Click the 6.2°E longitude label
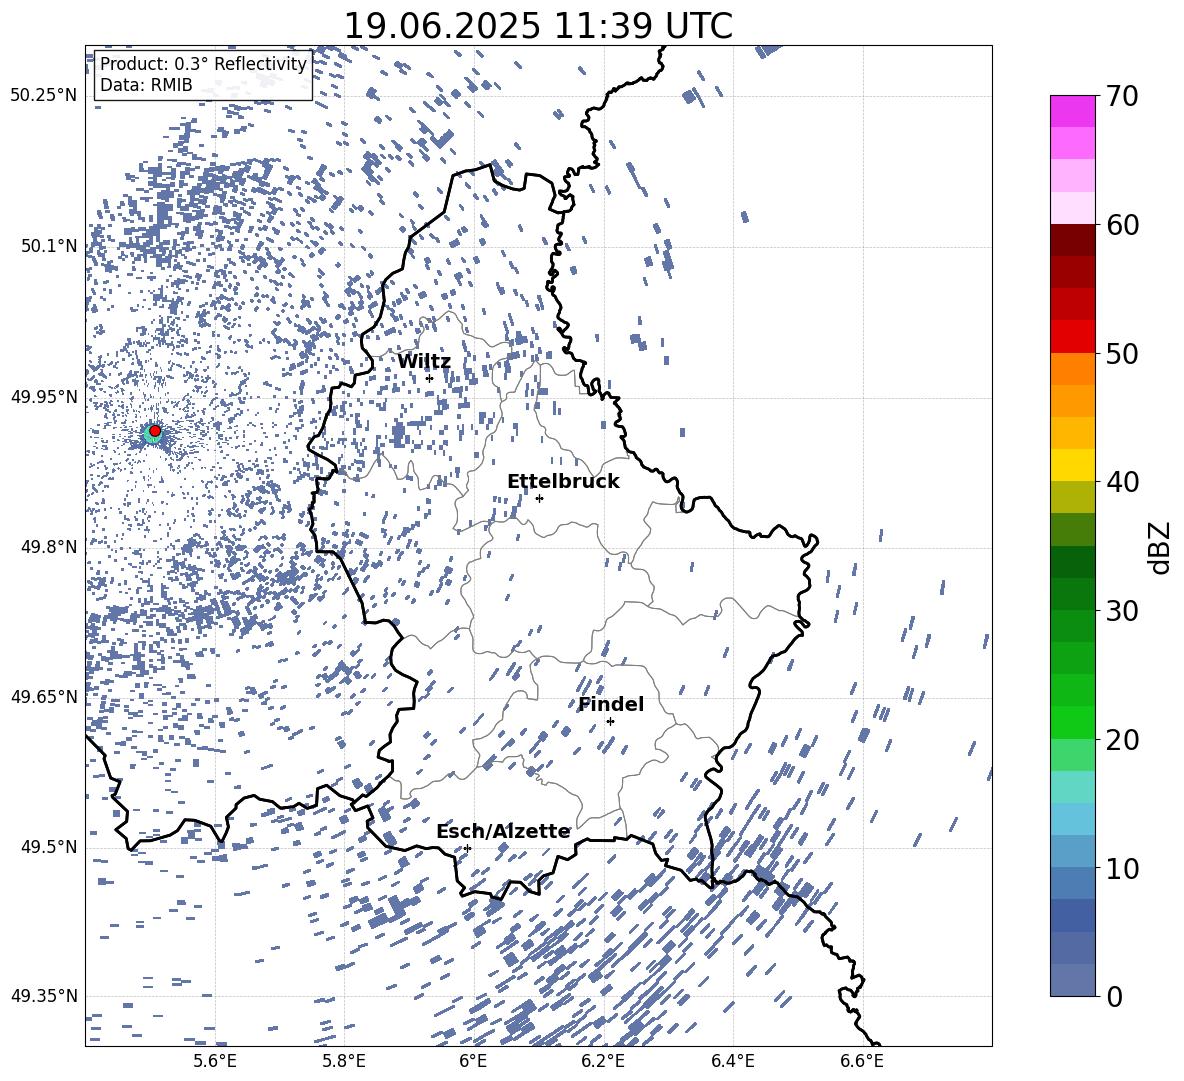Viewport: 1184px width, 1081px height. [x=603, y=1061]
